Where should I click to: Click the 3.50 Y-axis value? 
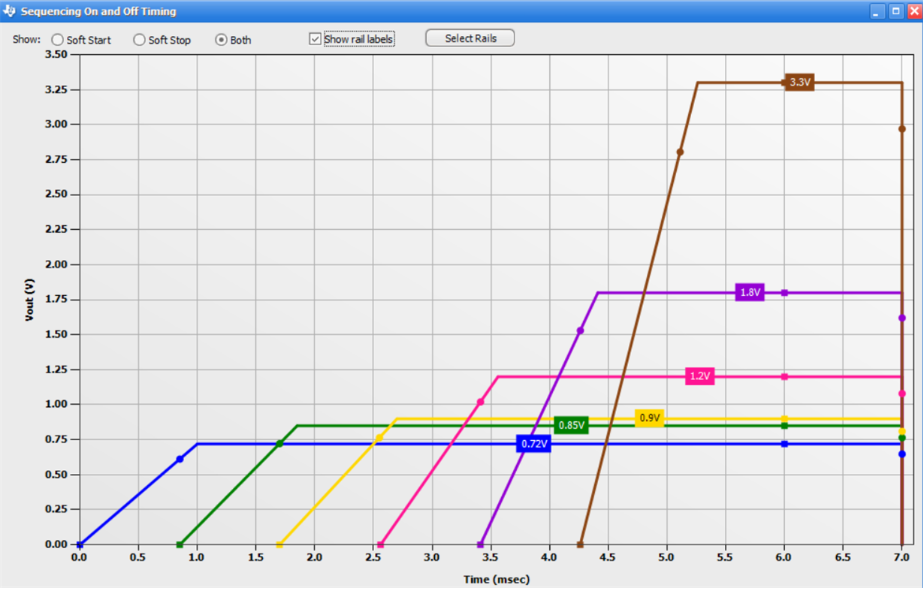tap(57, 54)
